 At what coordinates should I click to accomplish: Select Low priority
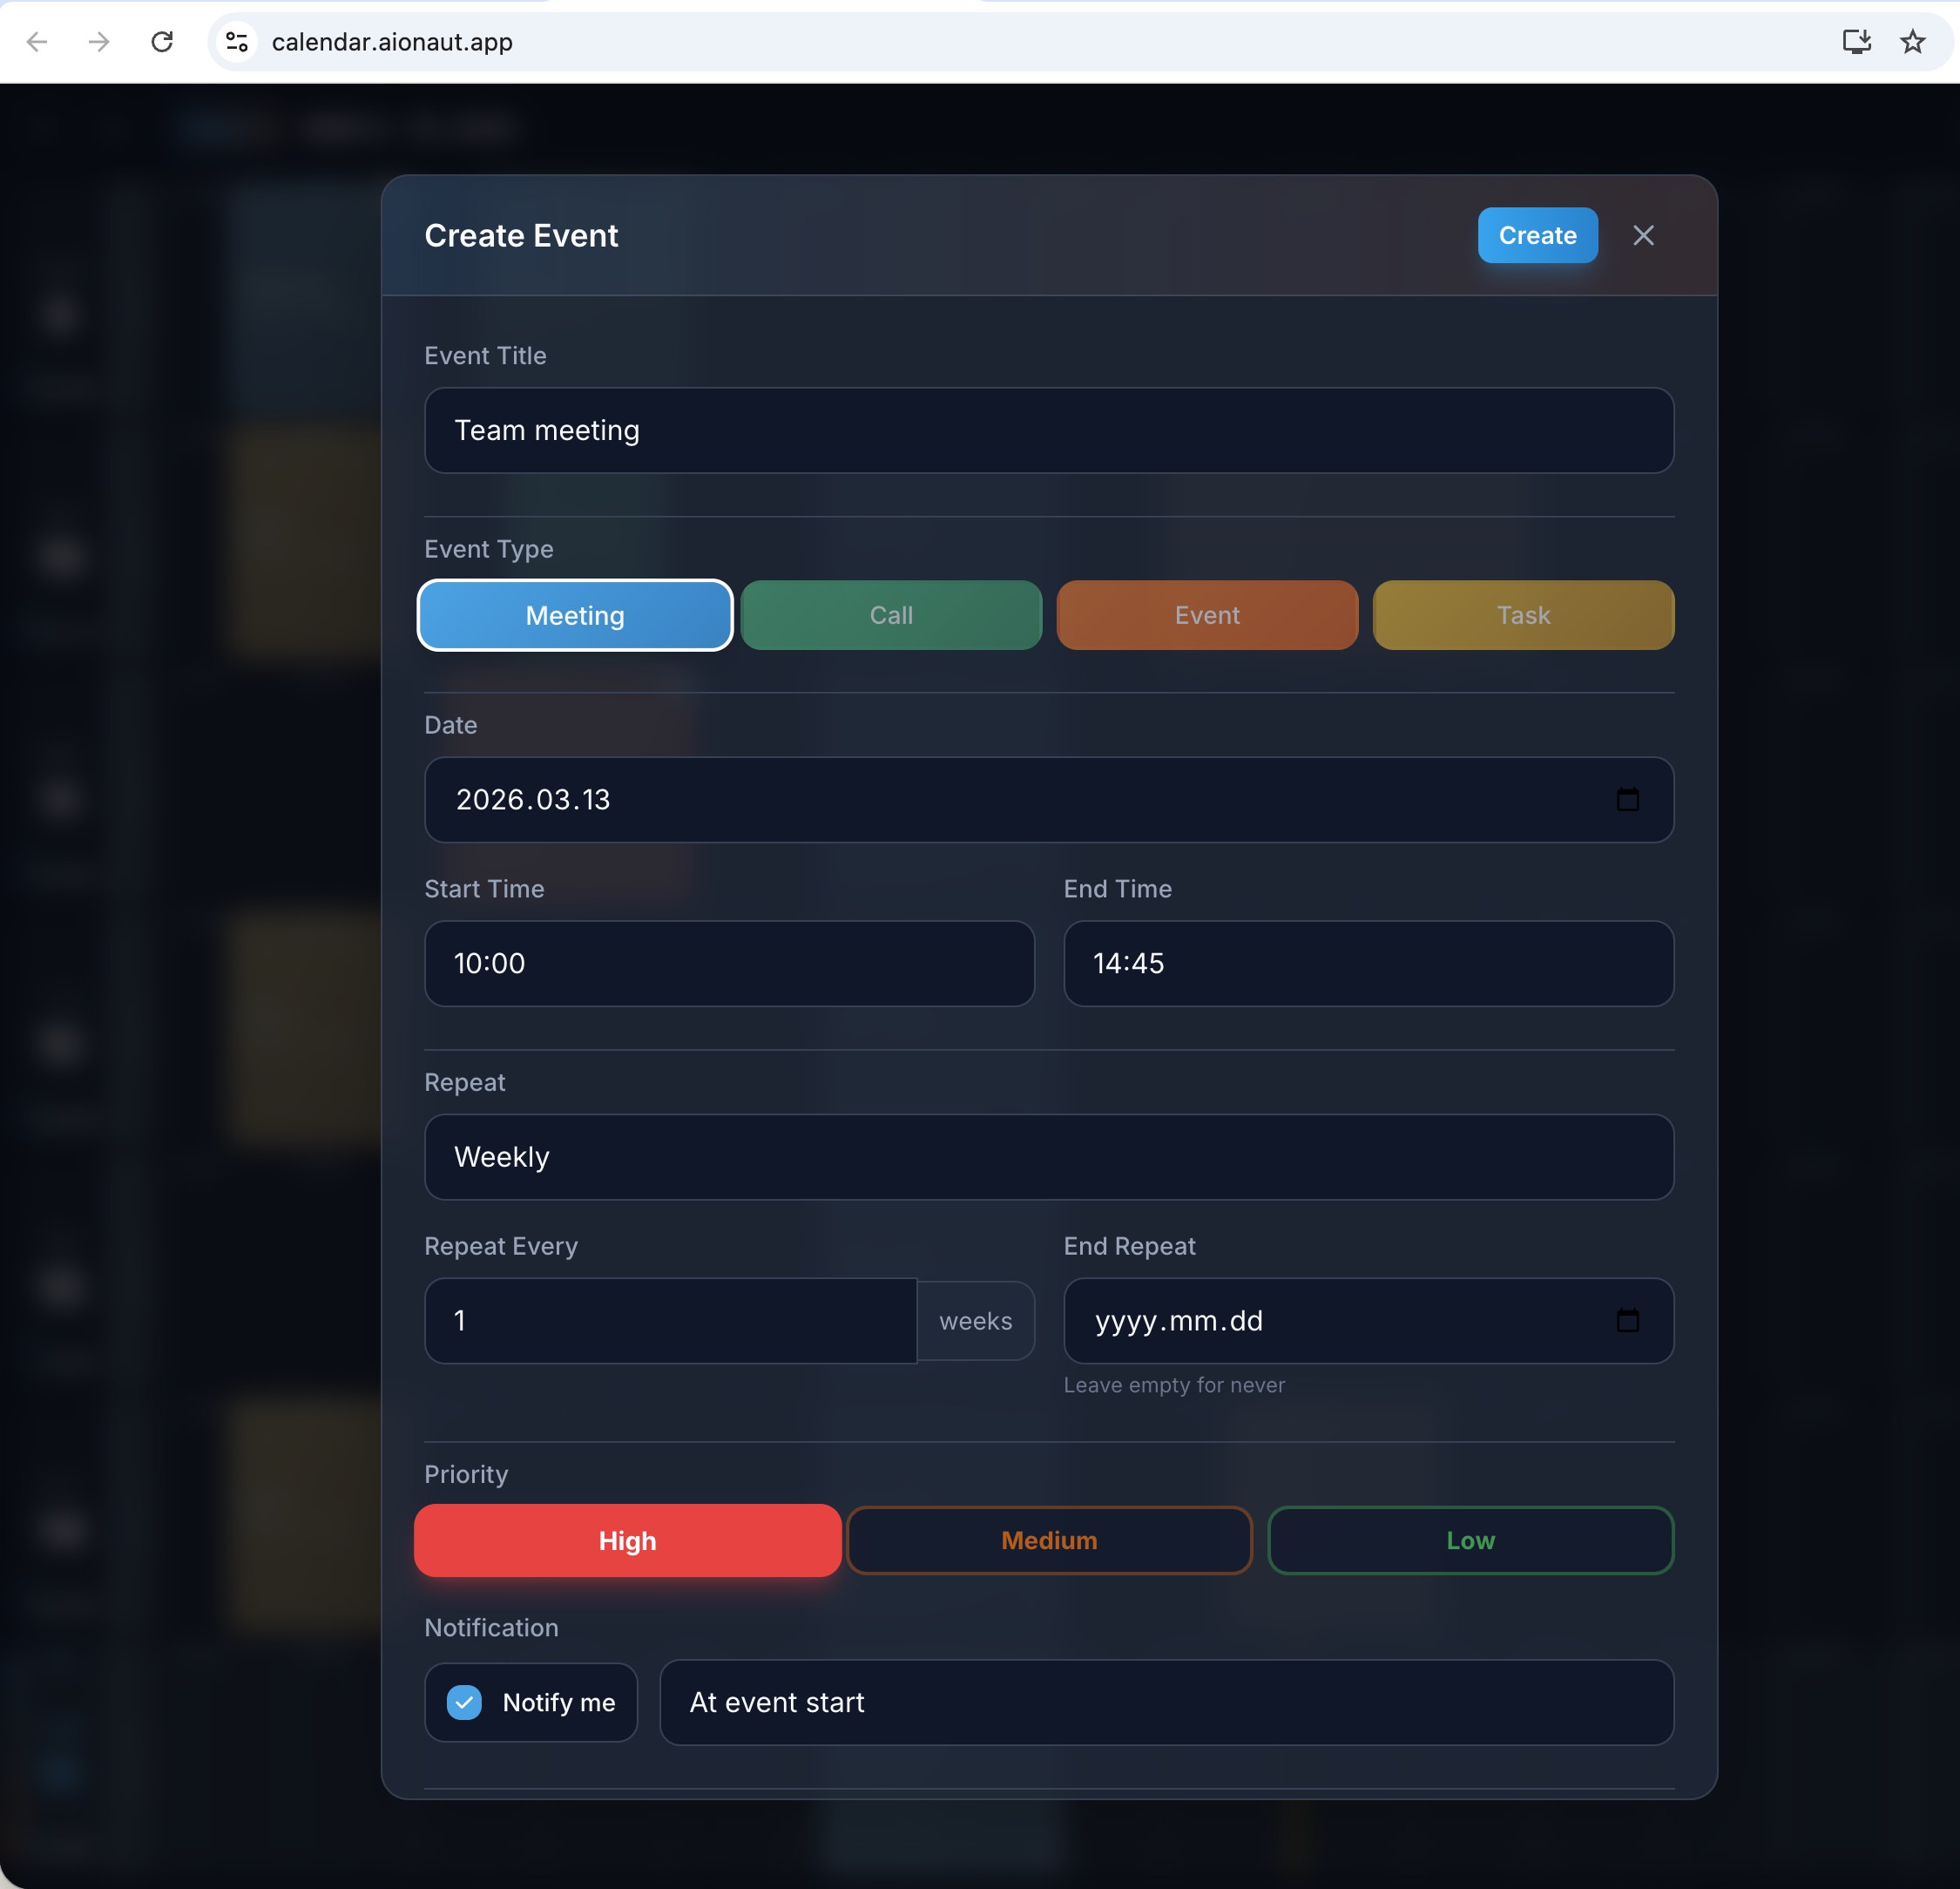[x=1470, y=1540]
